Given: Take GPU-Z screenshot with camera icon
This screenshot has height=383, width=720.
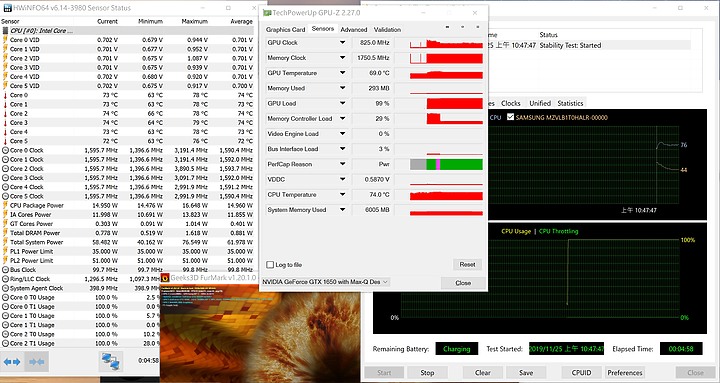Looking at the screenshot, I should tap(448, 27).
